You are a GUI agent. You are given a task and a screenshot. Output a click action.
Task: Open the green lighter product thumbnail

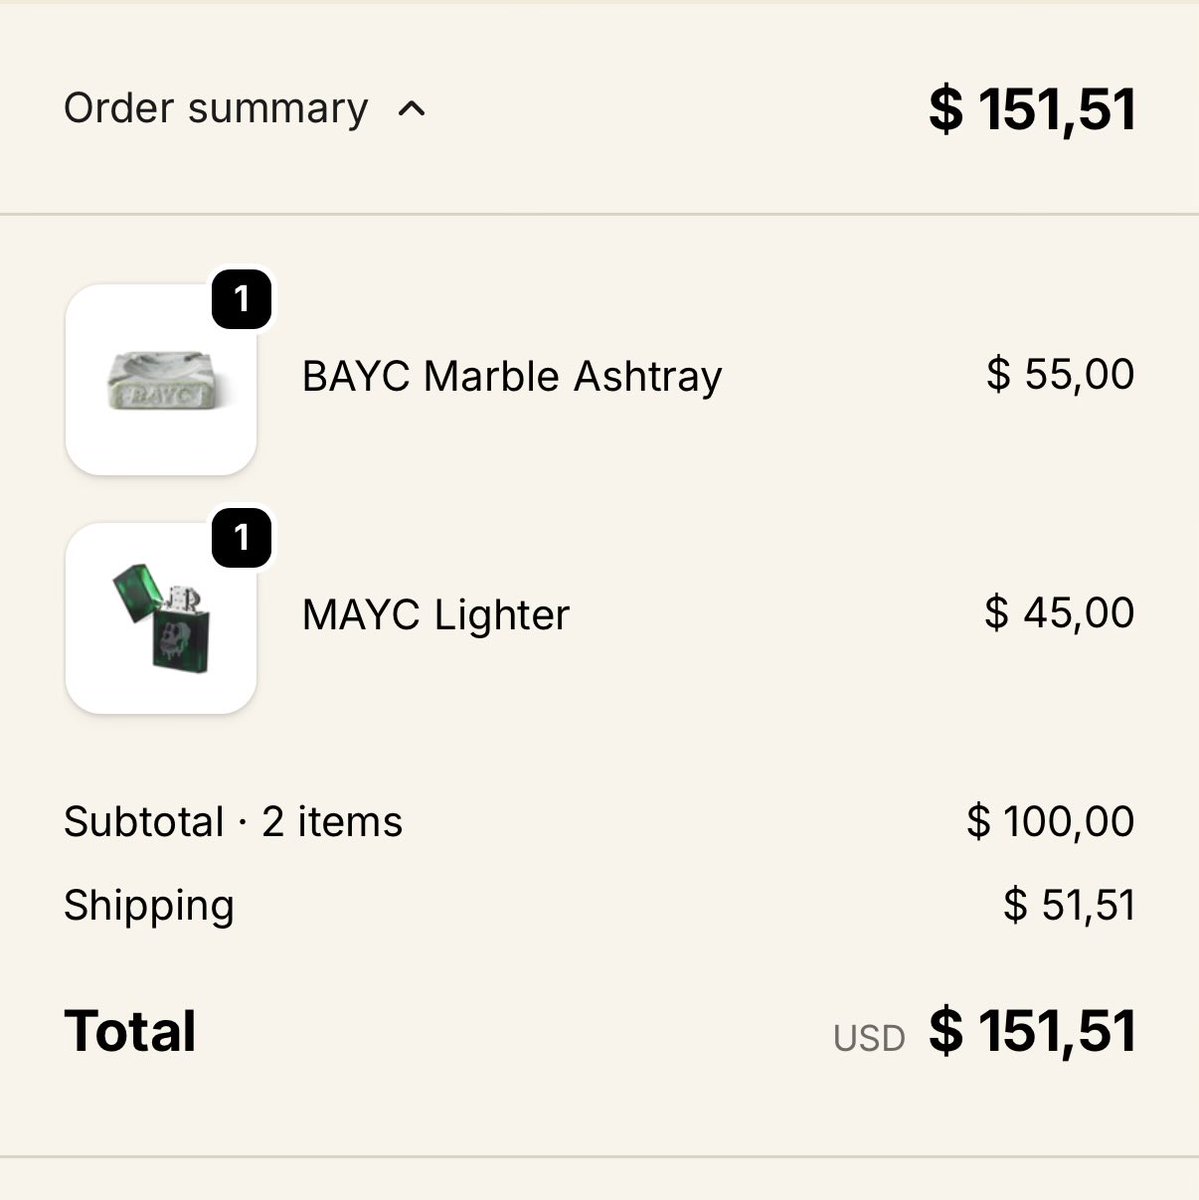pos(161,618)
